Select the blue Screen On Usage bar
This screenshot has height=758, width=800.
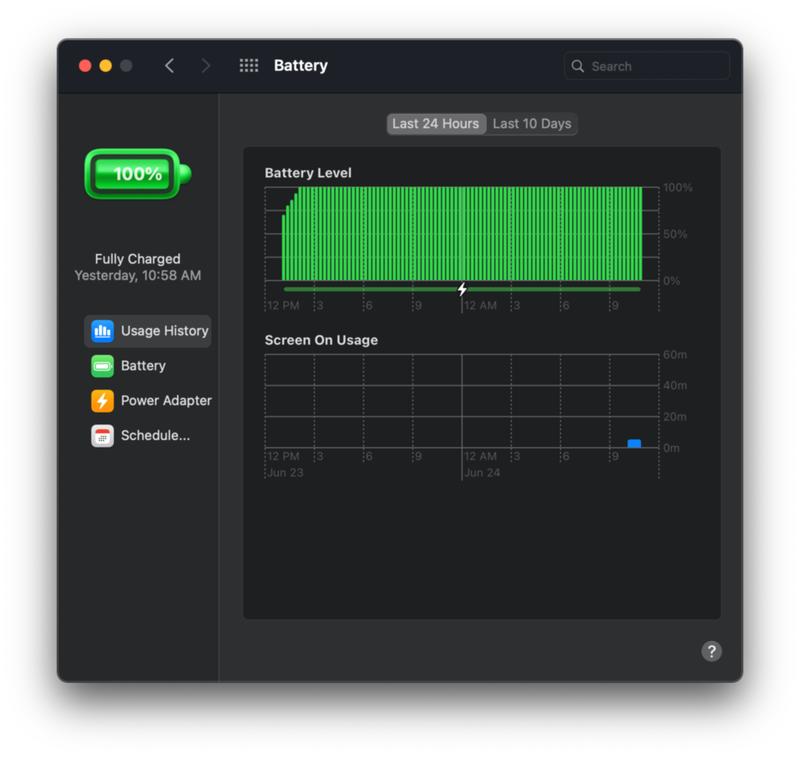pos(634,441)
